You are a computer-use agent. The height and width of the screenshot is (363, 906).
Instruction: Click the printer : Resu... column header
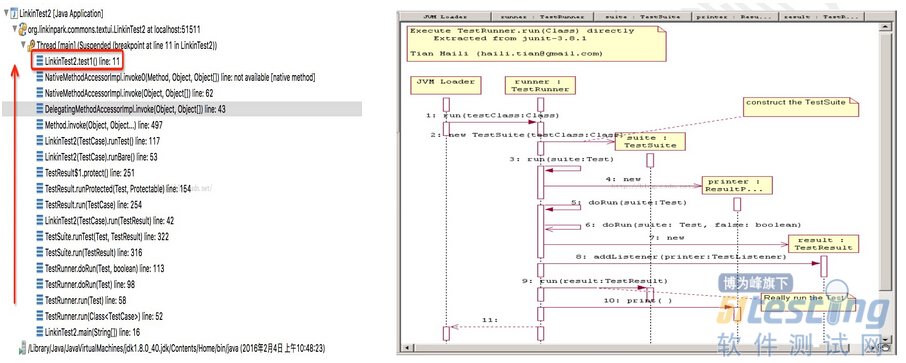(734, 16)
